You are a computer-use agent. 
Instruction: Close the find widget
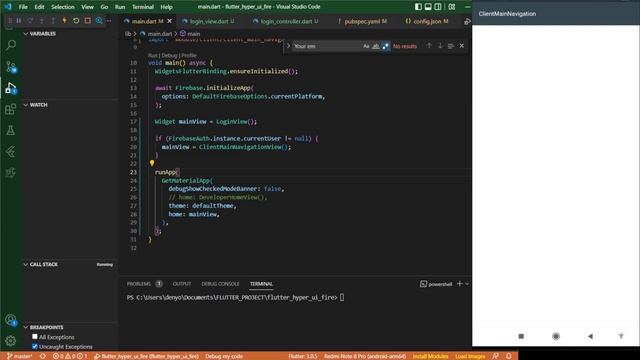[x=462, y=46]
